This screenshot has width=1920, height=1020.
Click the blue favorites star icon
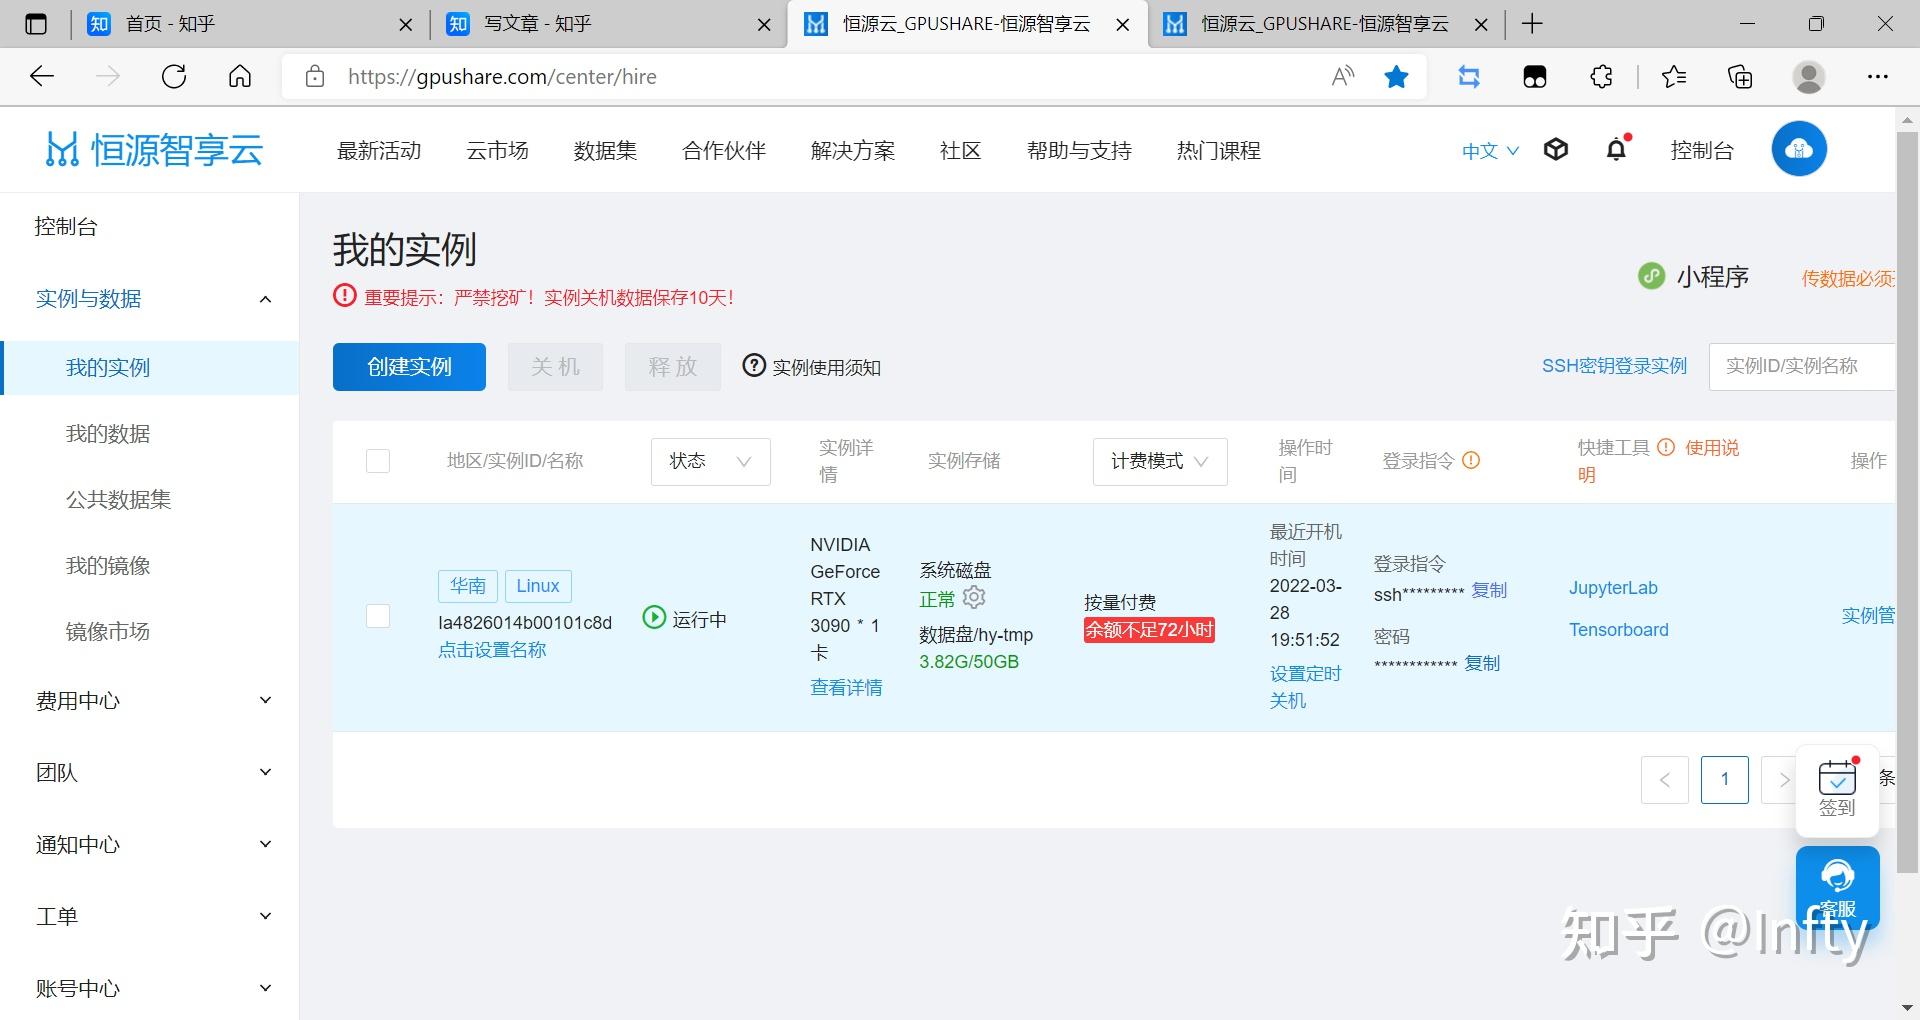[x=1396, y=77]
